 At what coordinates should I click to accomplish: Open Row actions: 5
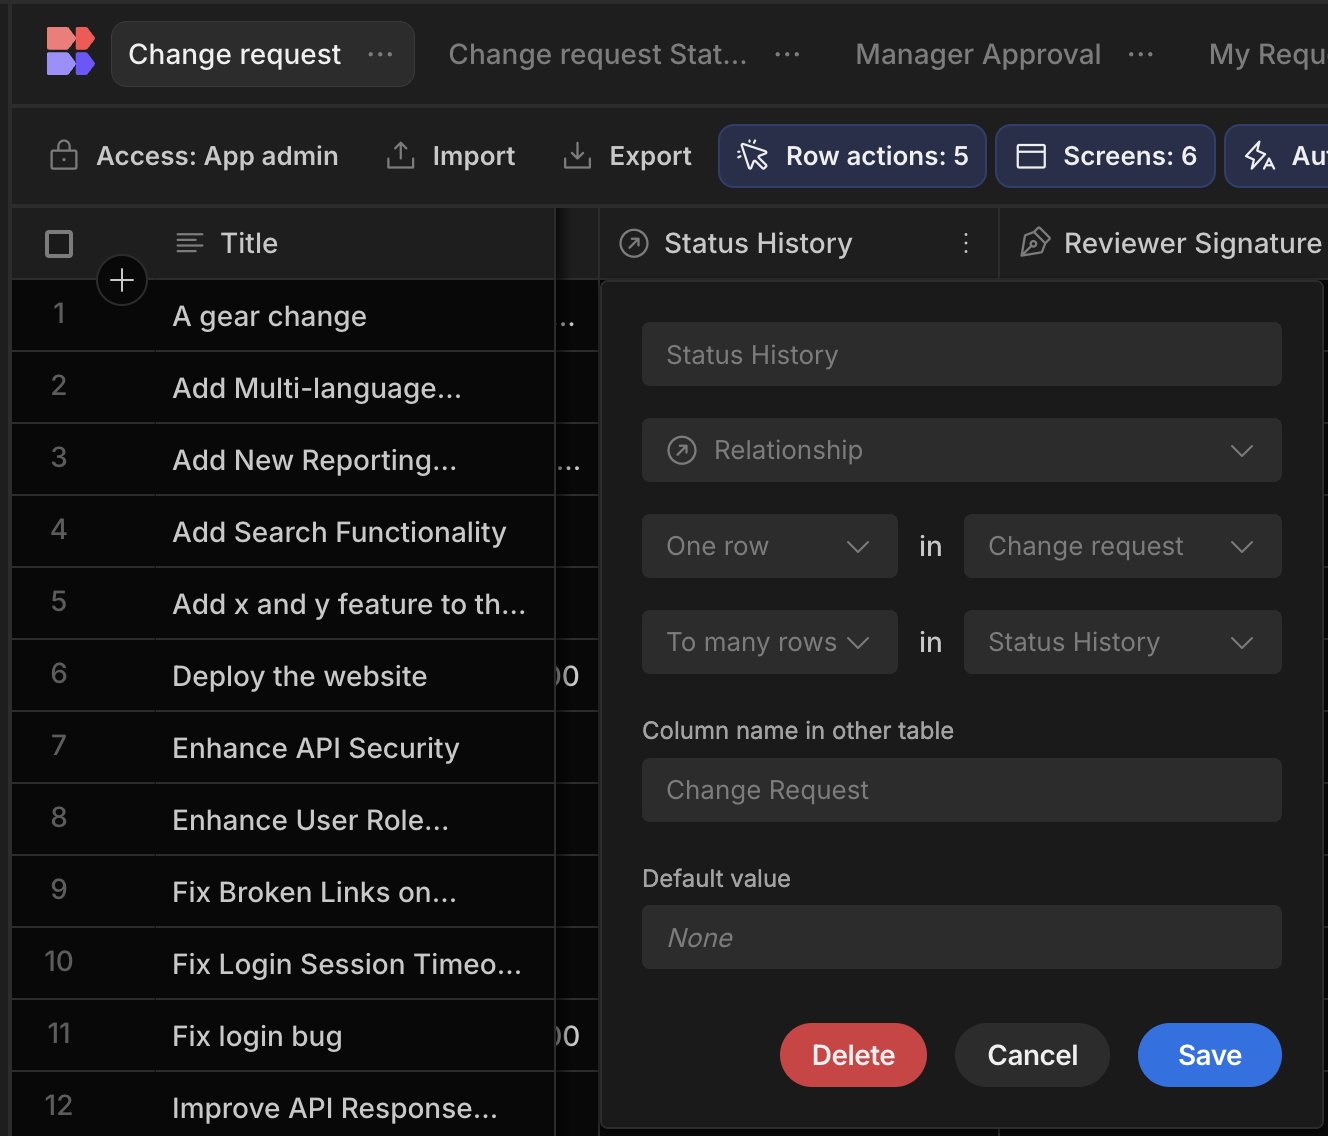coord(853,156)
